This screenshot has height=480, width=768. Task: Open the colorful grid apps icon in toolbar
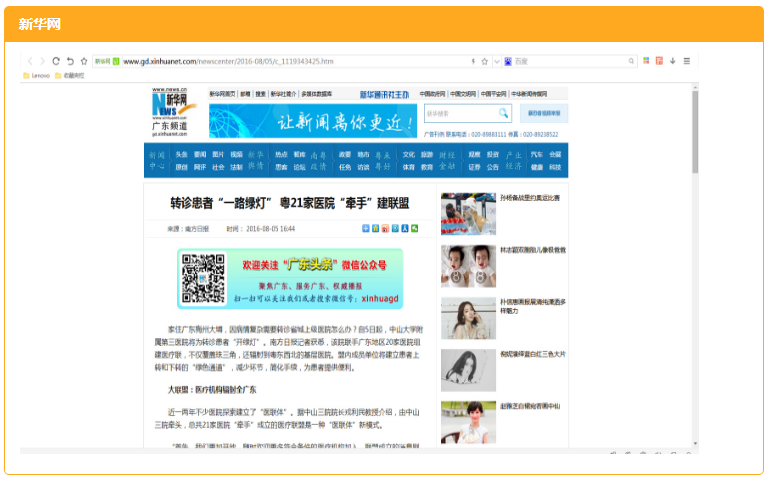[646, 61]
